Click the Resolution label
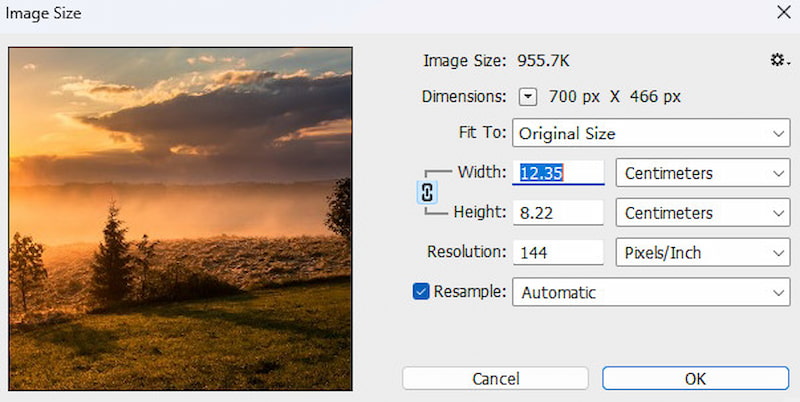The width and height of the screenshot is (800, 402). coord(467,252)
